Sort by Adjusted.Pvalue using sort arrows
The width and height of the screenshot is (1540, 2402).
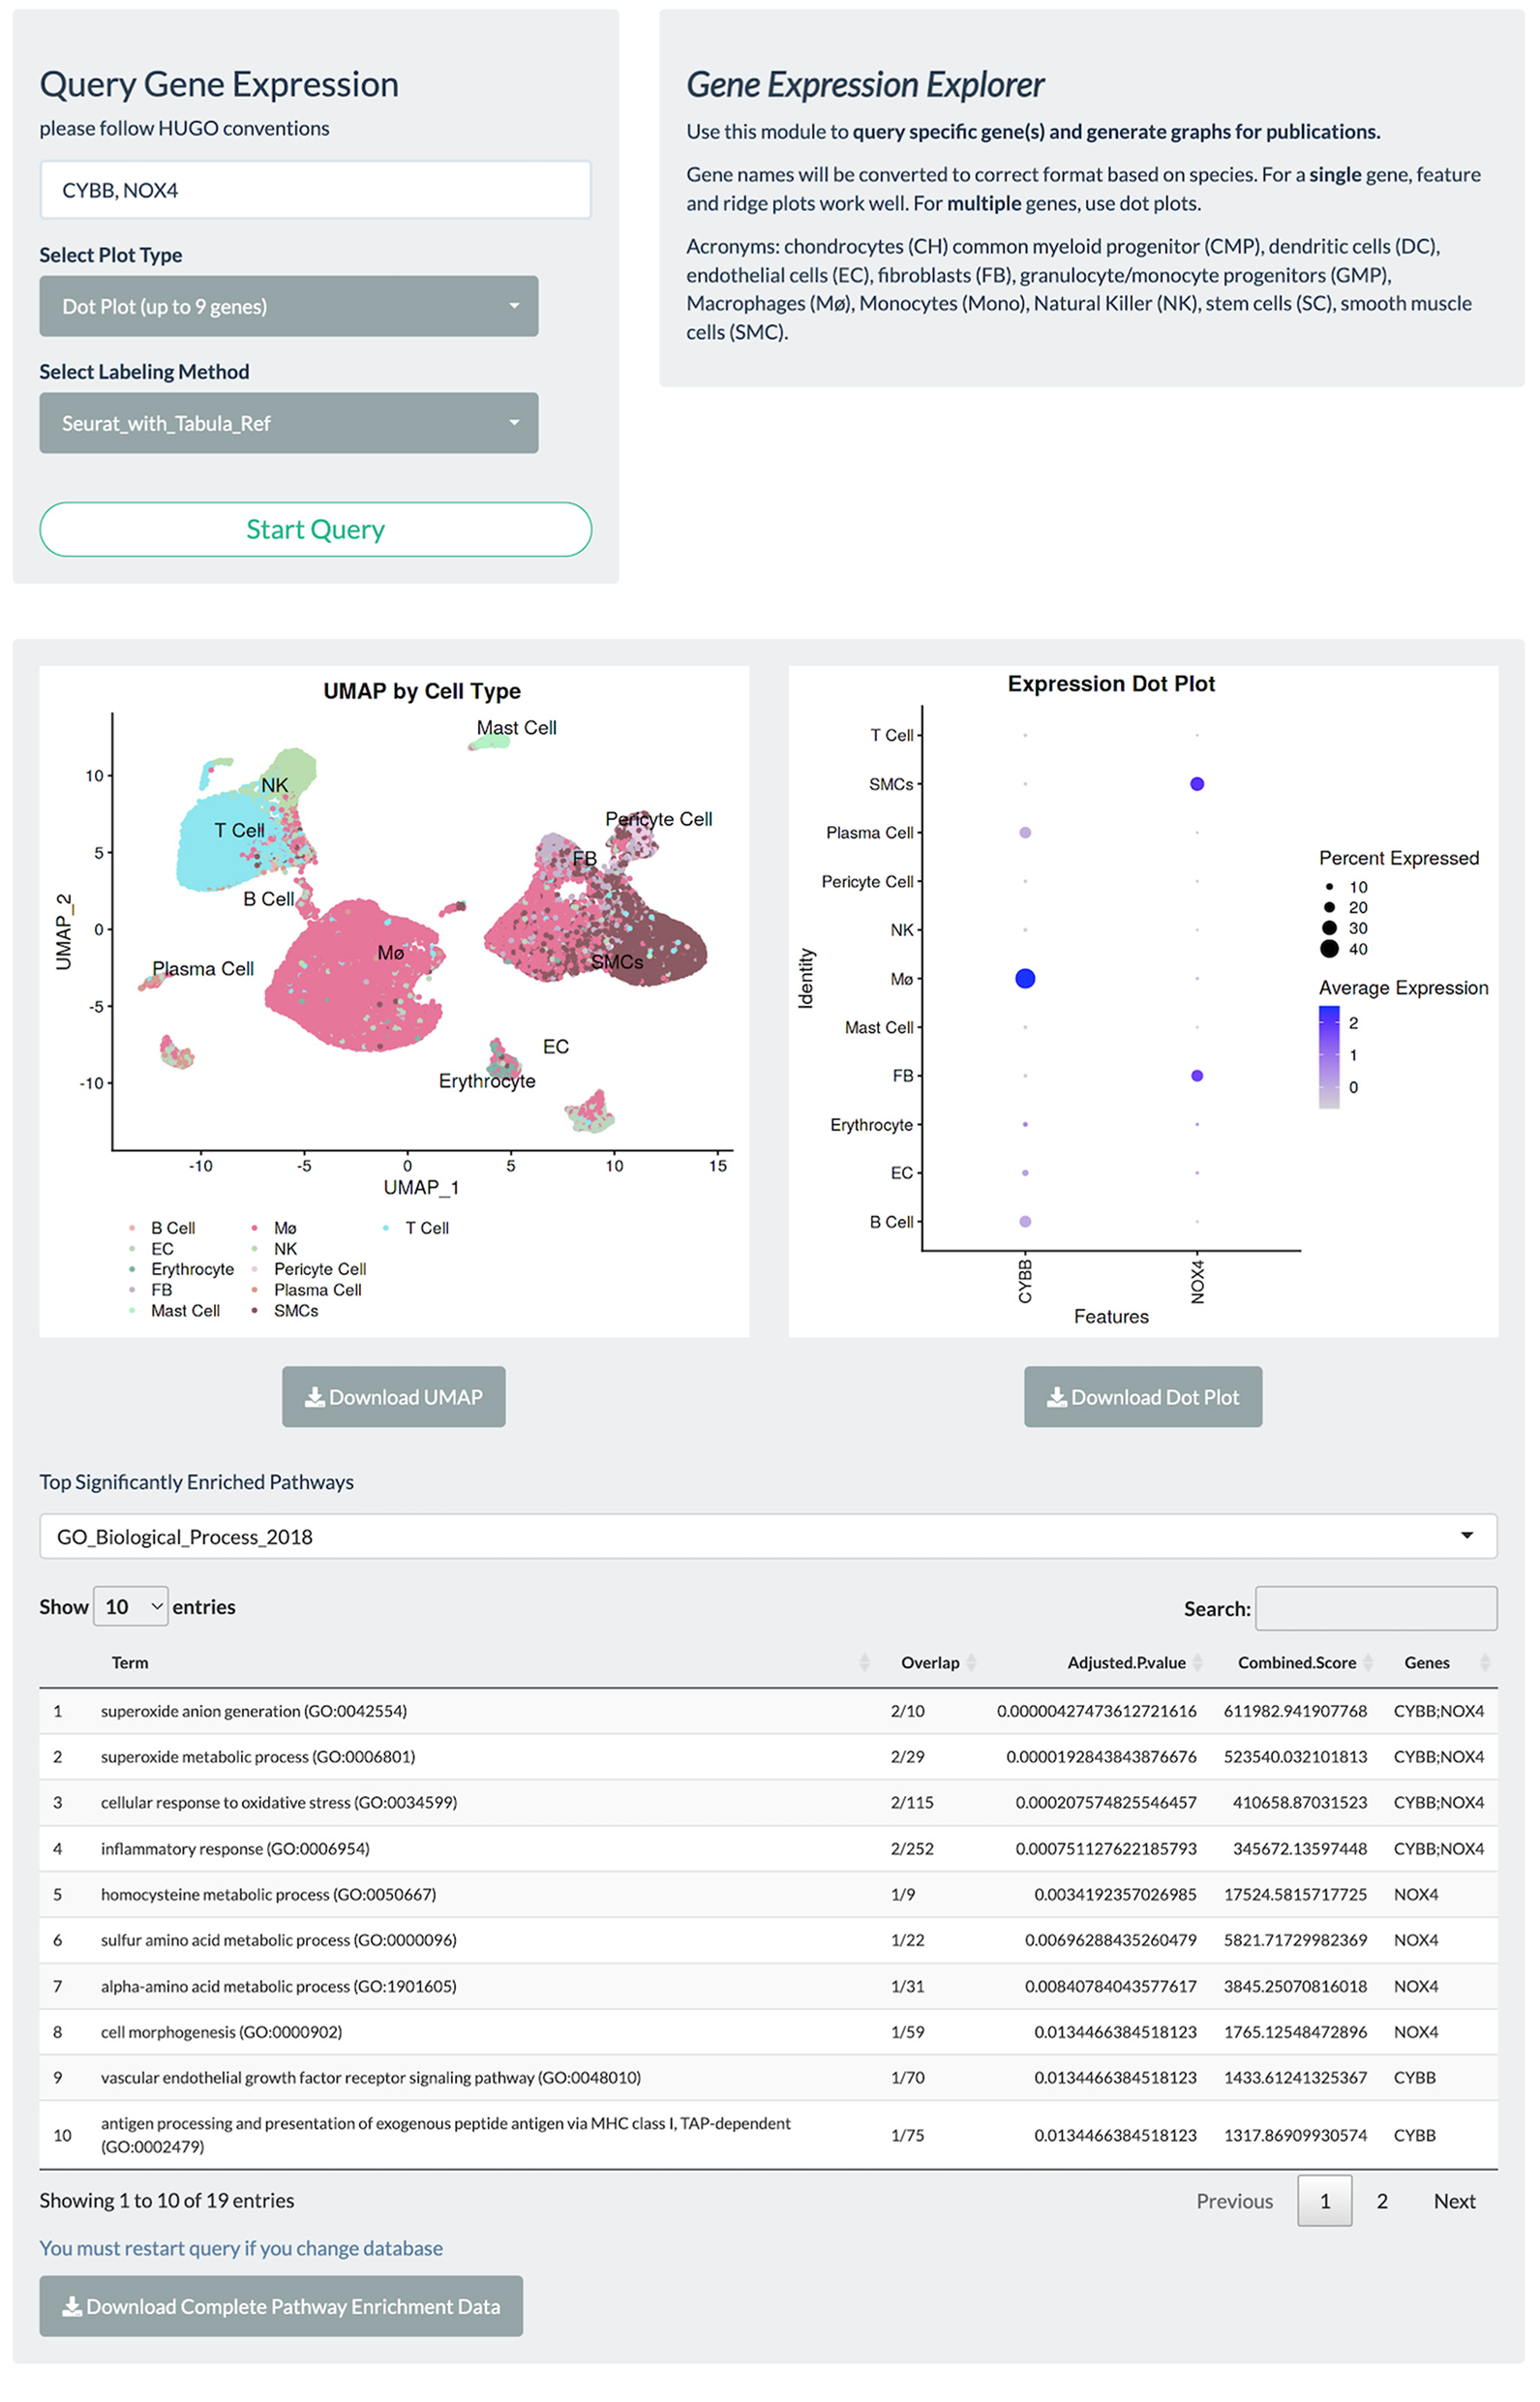(1198, 1662)
